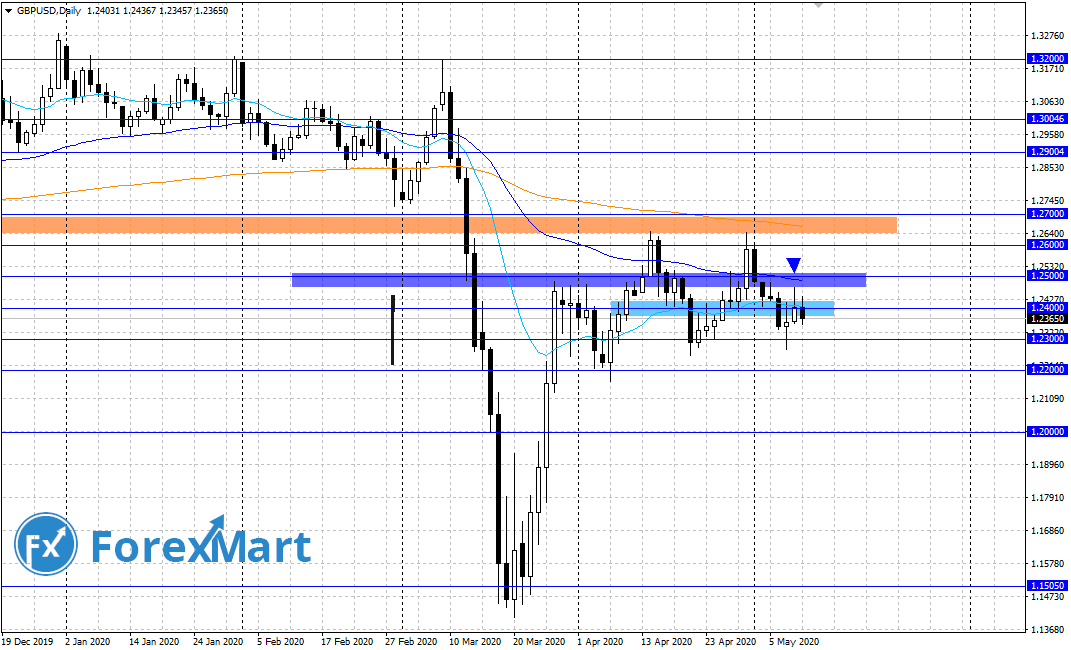Click the ForexMart watermark text
Viewport: 1071px width, 650px height.
click(201, 547)
